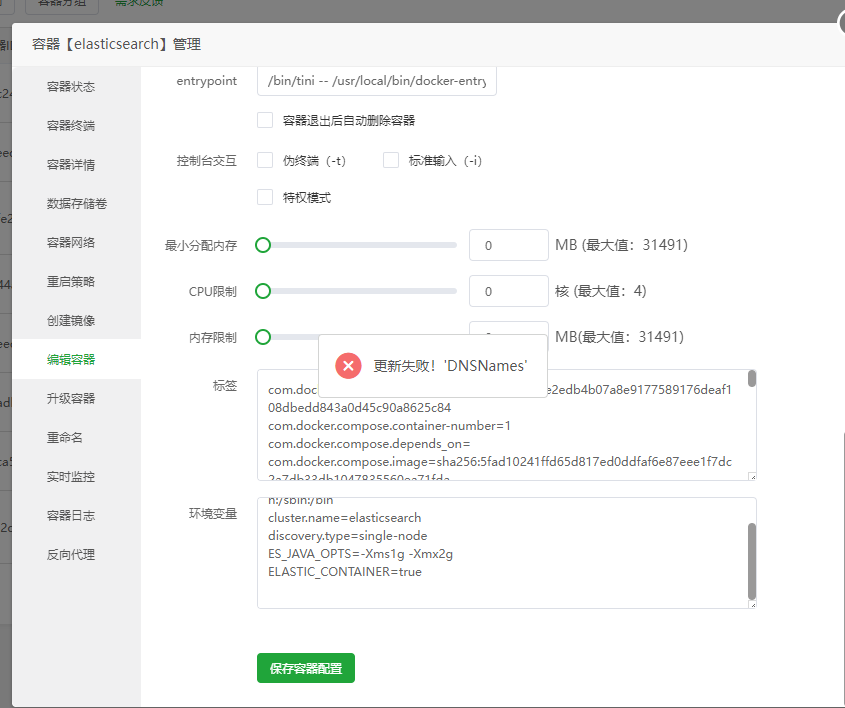Click the discovery.type=single-node line
Screen dimensions: 845x708
click(348, 536)
